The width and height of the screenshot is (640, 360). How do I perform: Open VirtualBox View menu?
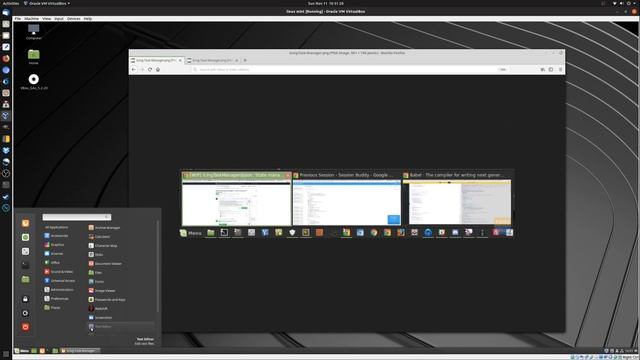click(x=47, y=19)
